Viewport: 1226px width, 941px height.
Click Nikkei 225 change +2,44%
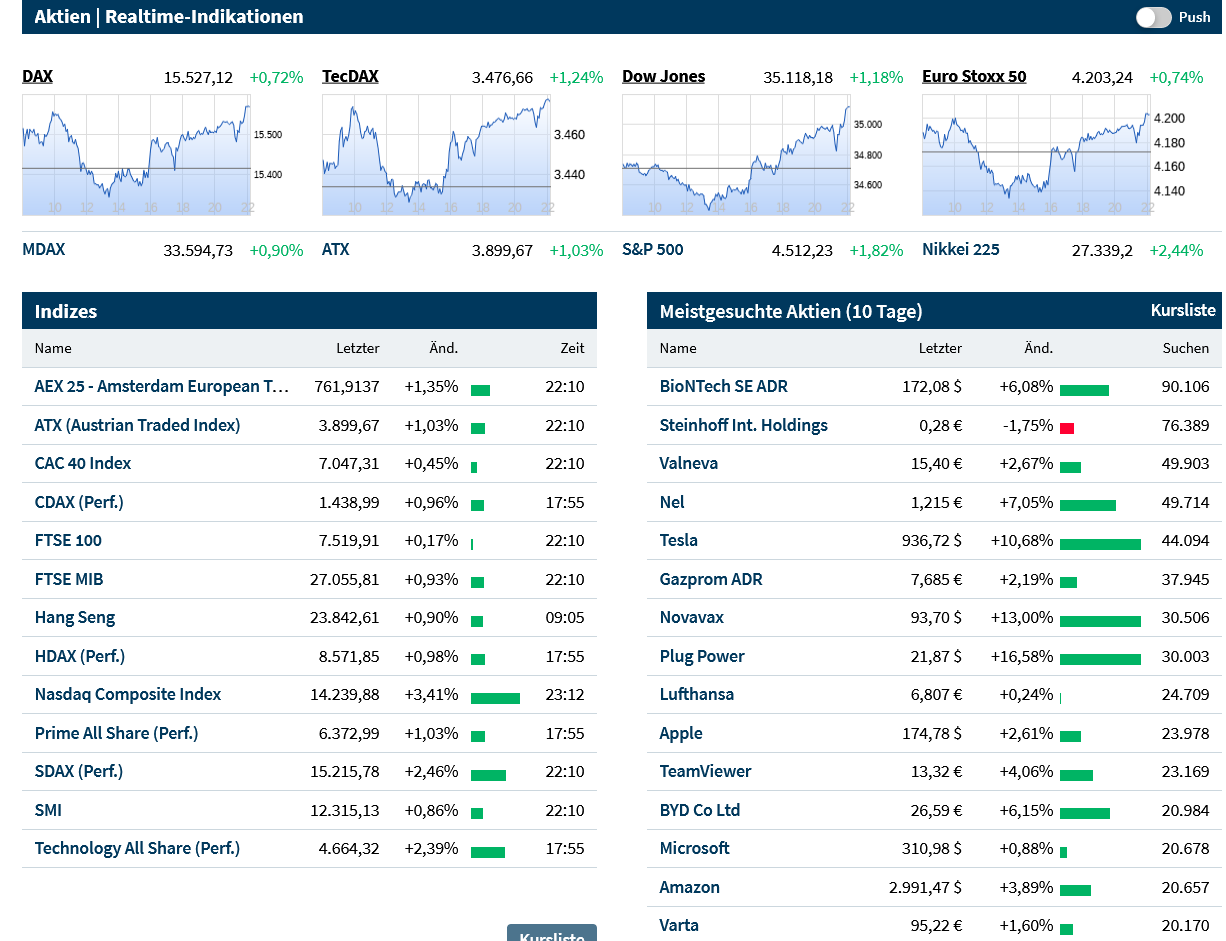point(1176,250)
